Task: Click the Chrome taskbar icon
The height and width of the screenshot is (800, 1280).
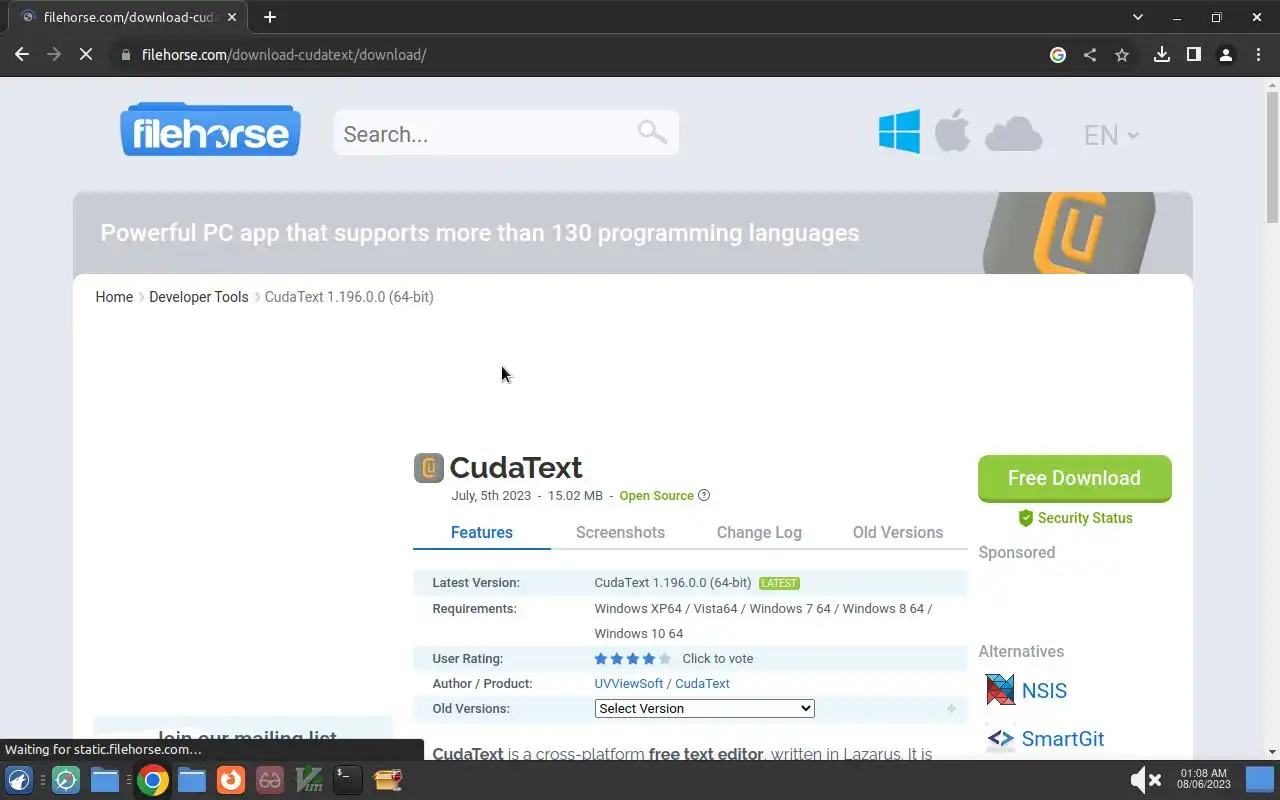Action: click(153, 779)
